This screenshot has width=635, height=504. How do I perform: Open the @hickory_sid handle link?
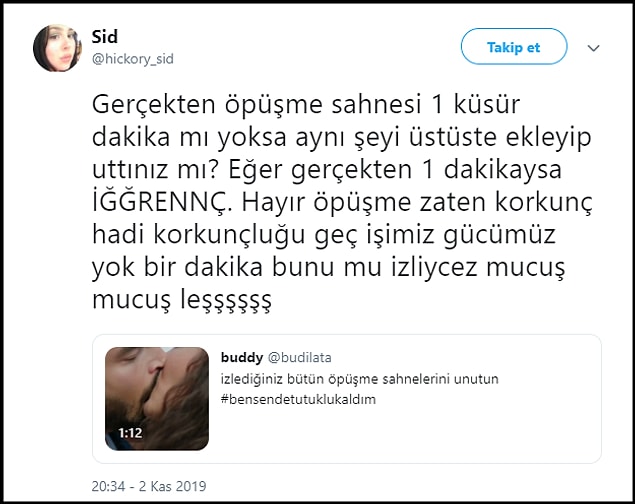click(133, 59)
